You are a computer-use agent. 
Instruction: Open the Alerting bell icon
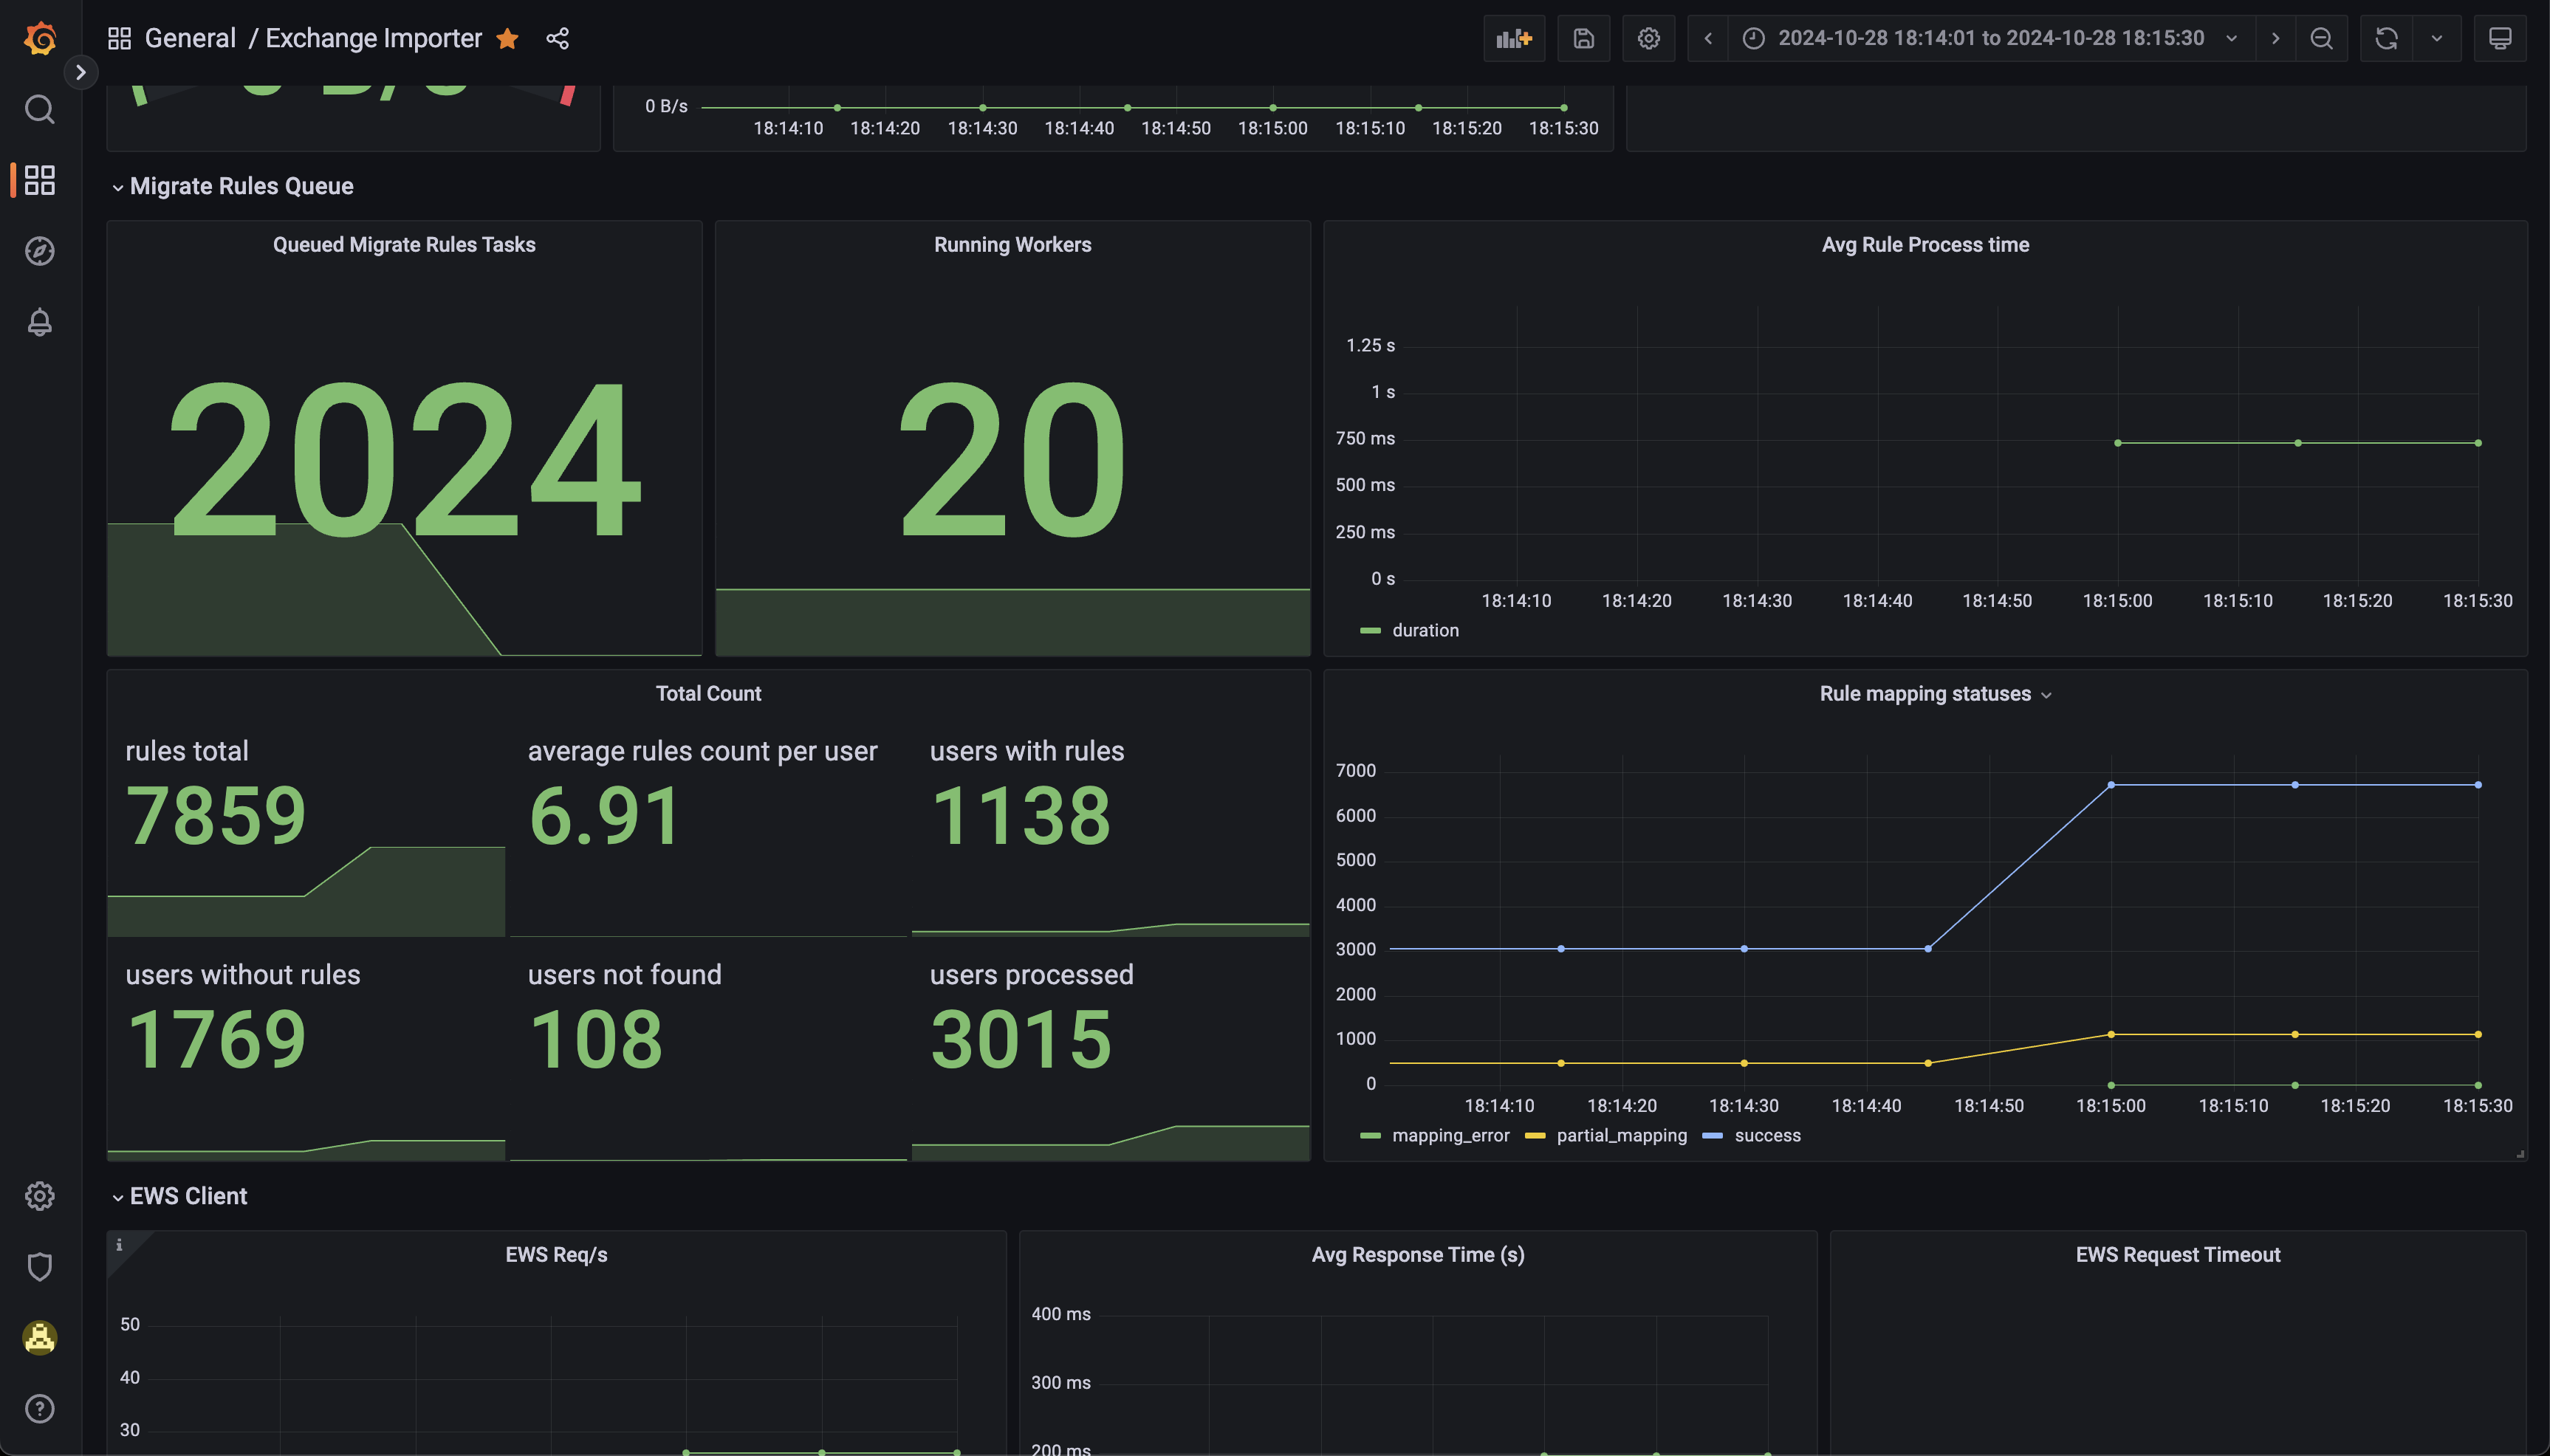tap(40, 322)
